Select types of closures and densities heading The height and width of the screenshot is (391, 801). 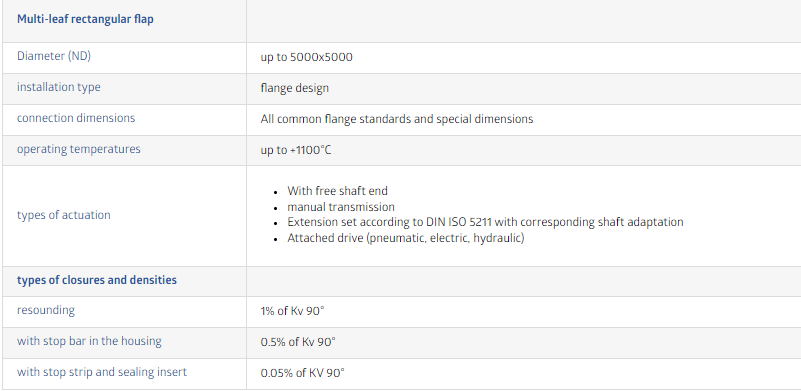point(97,280)
